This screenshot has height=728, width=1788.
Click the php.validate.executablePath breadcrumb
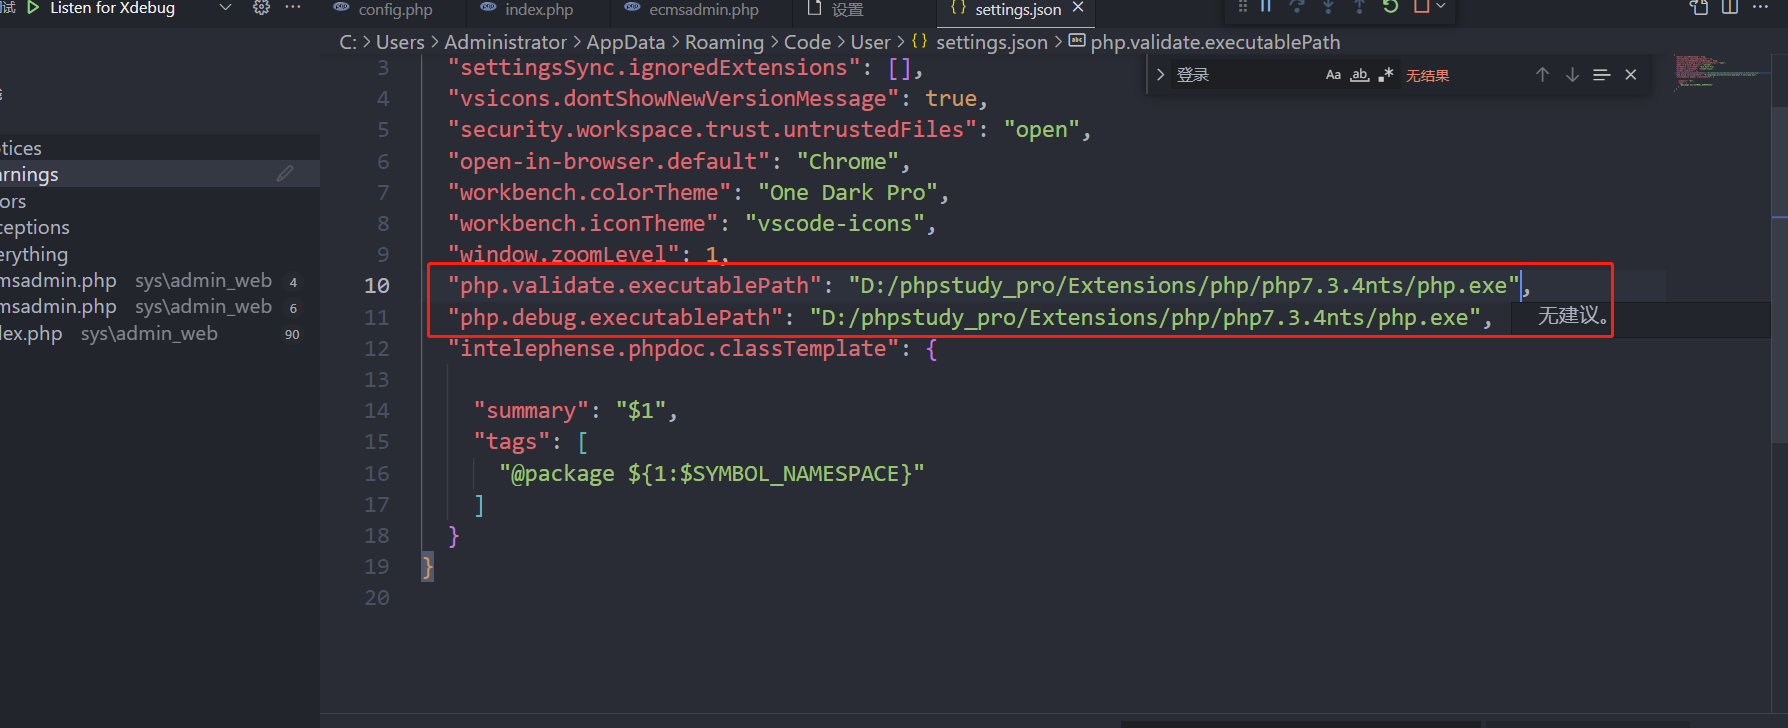pos(1215,42)
